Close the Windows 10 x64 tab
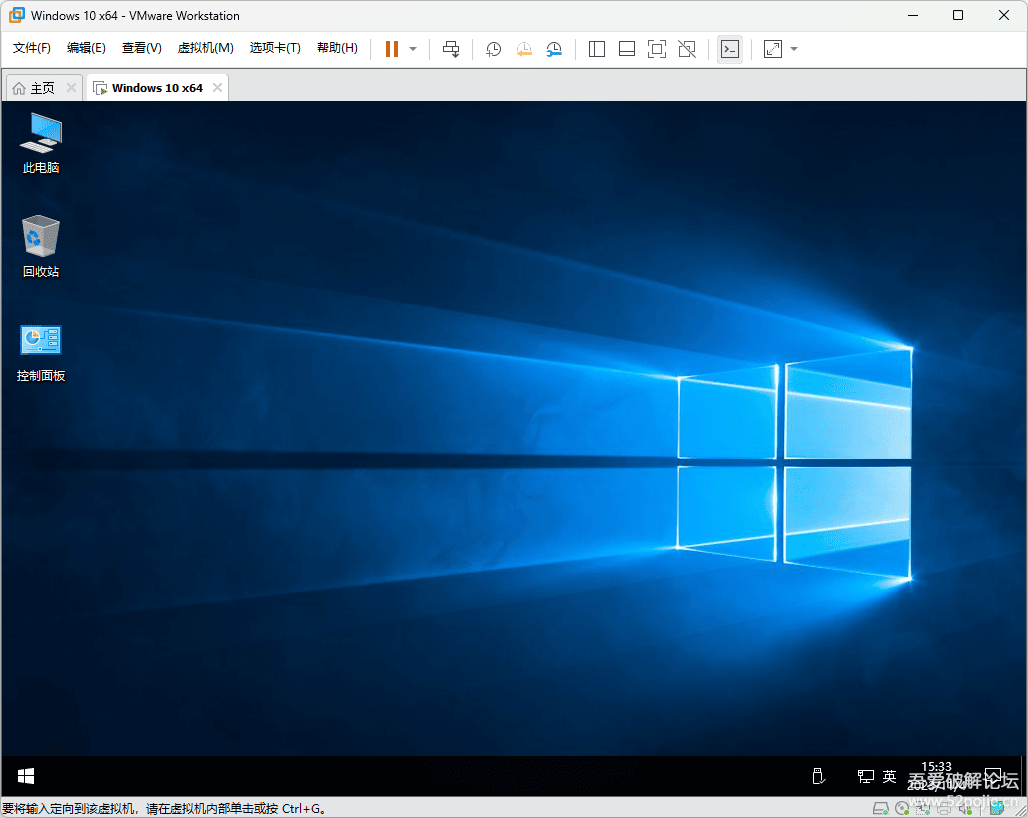 click(x=218, y=87)
